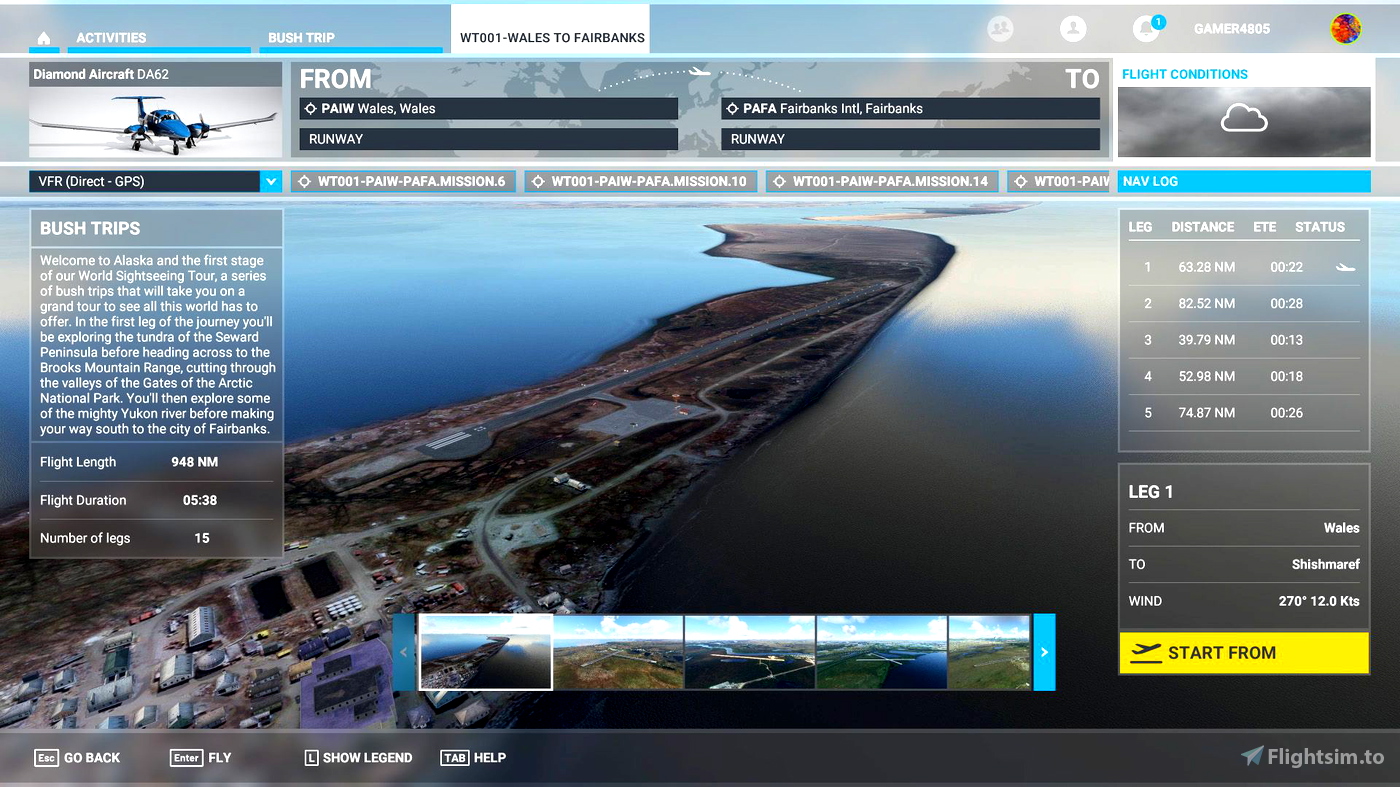Show previous thumbnails with left arrow
Image resolution: width=1400 pixels, height=787 pixels.
[404, 652]
